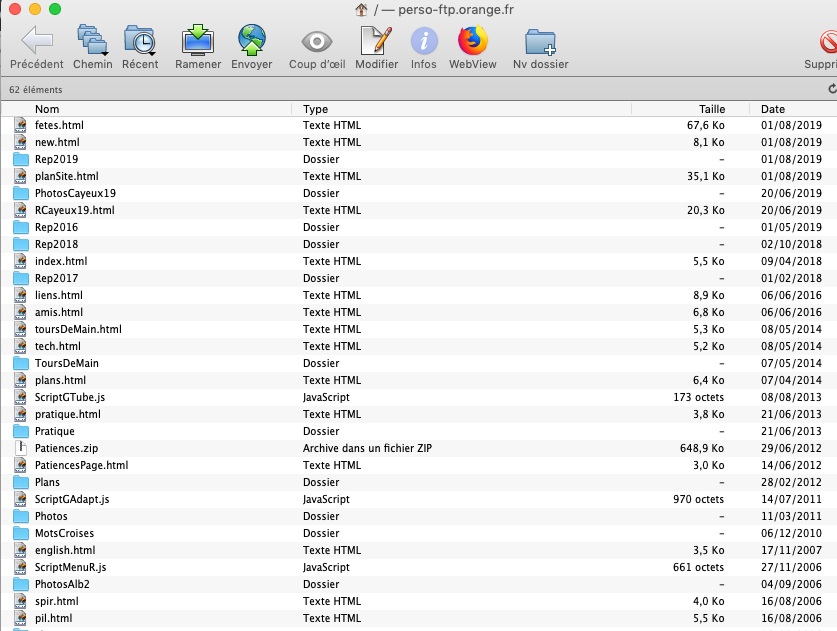Select the ScriptGTube.js file

(70, 397)
